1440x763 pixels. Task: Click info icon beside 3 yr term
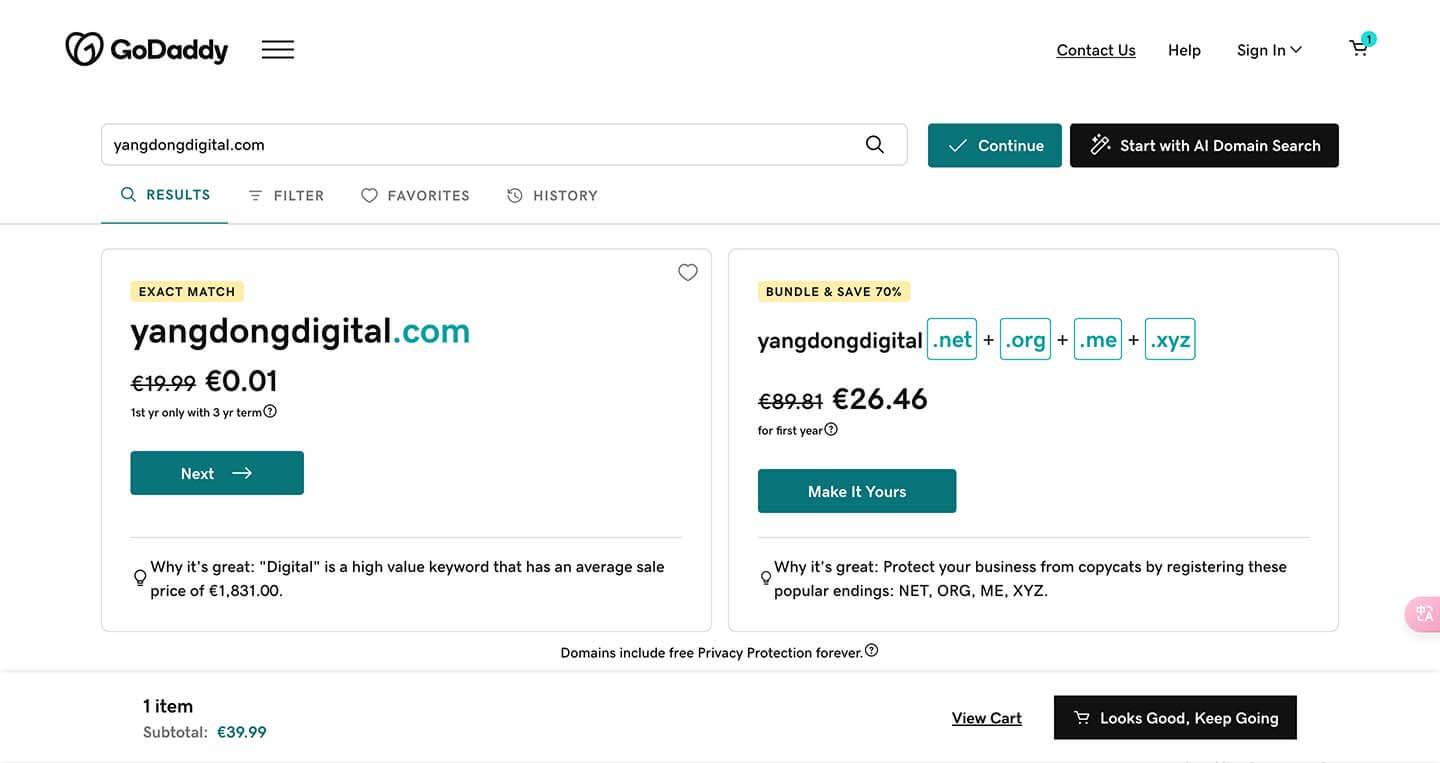[270, 411]
